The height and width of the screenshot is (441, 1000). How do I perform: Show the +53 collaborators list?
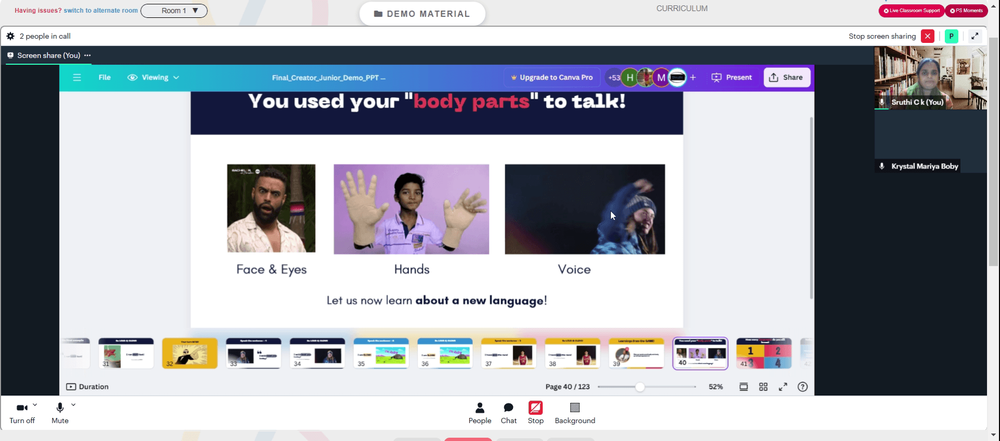click(x=614, y=78)
